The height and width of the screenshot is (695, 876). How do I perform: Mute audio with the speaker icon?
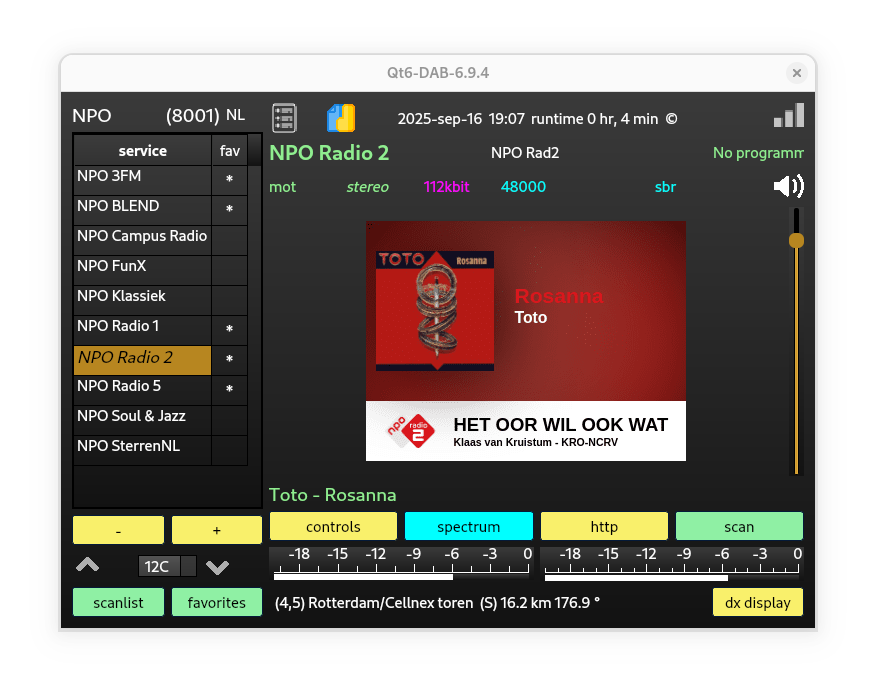[x=788, y=186]
